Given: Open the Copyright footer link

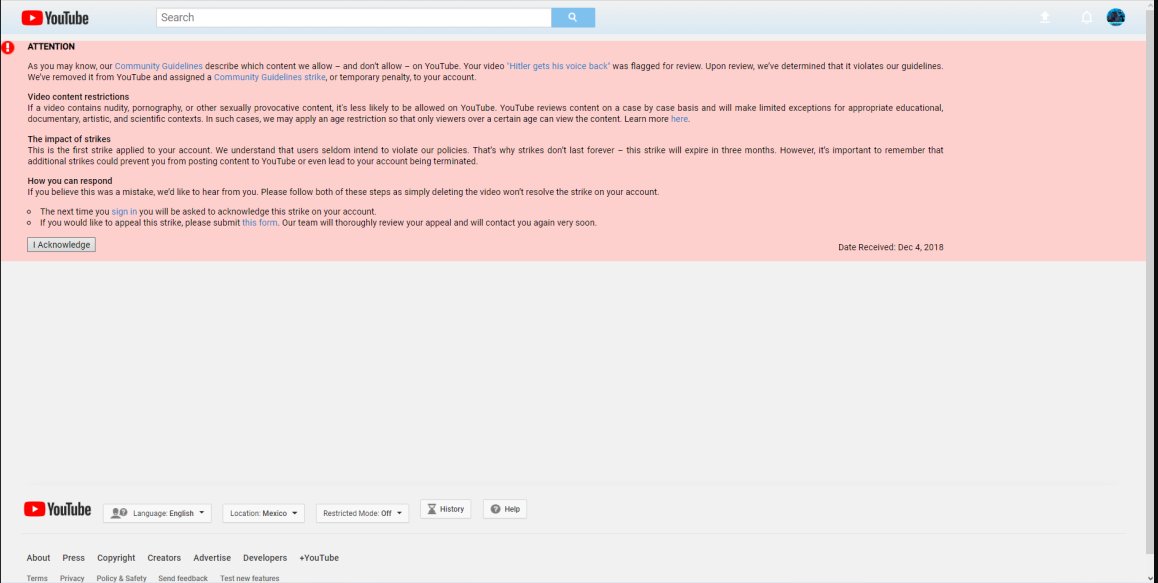Looking at the screenshot, I should [116, 558].
